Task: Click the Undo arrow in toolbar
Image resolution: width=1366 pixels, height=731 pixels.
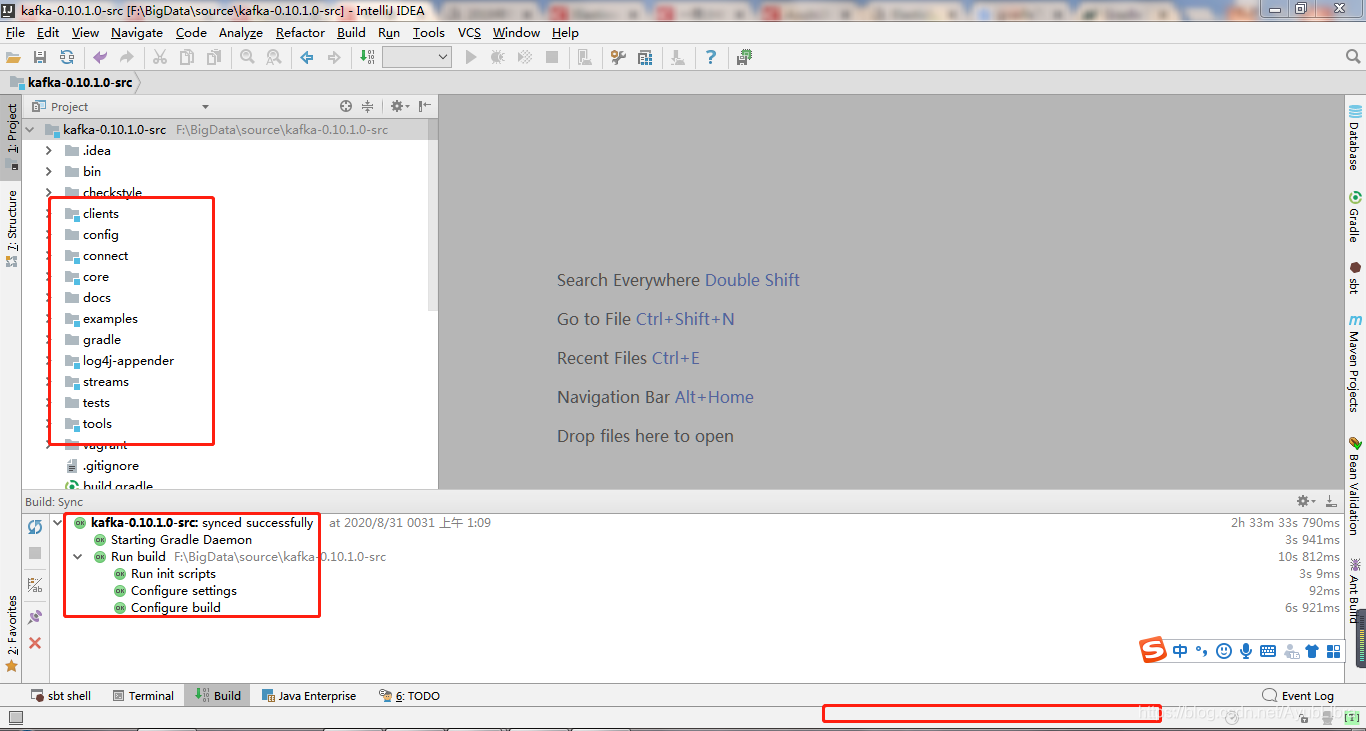Action: point(100,58)
